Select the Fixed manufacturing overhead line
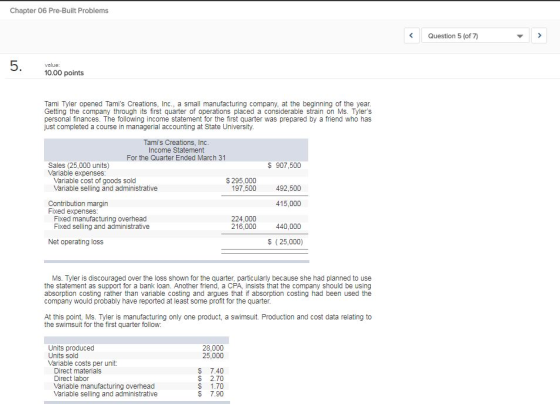560x411 pixels. click(x=176, y=219)
